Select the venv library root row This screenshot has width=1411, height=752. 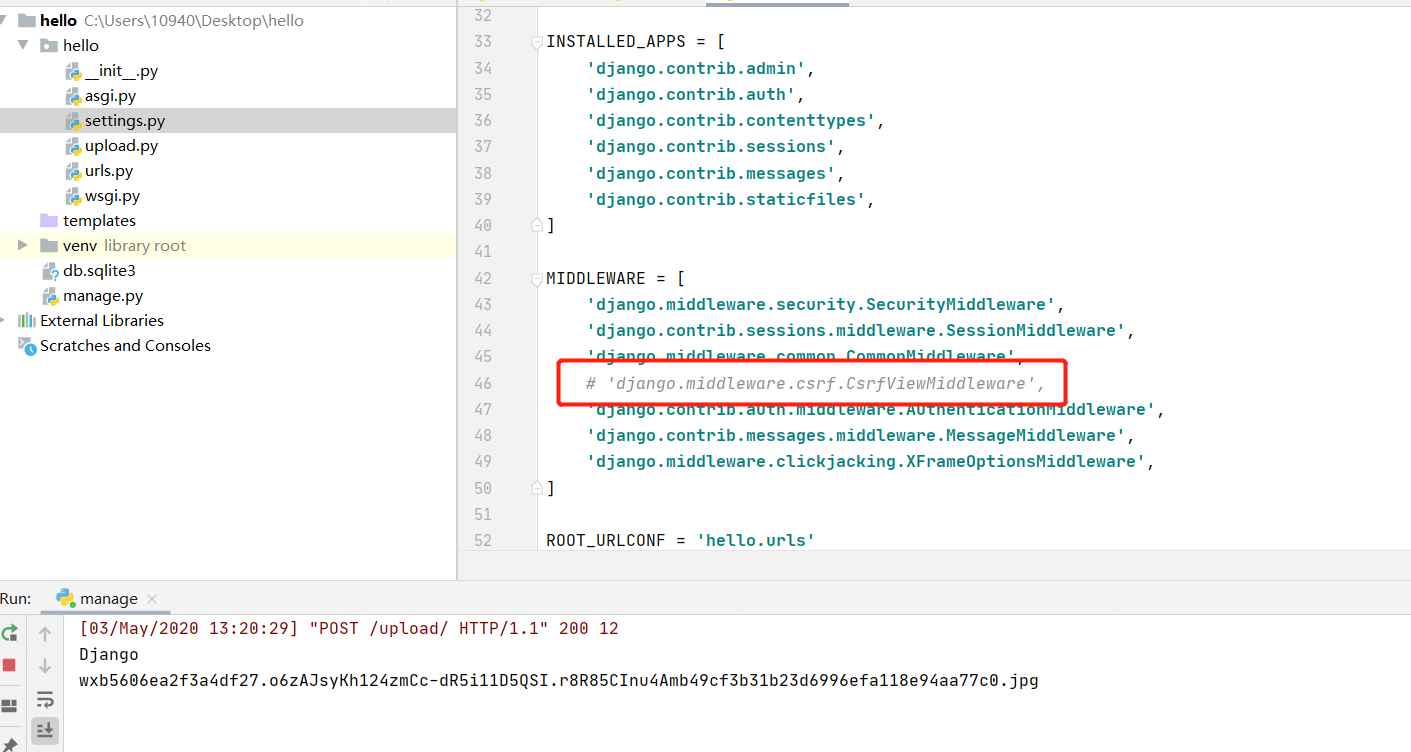point(228,246)
